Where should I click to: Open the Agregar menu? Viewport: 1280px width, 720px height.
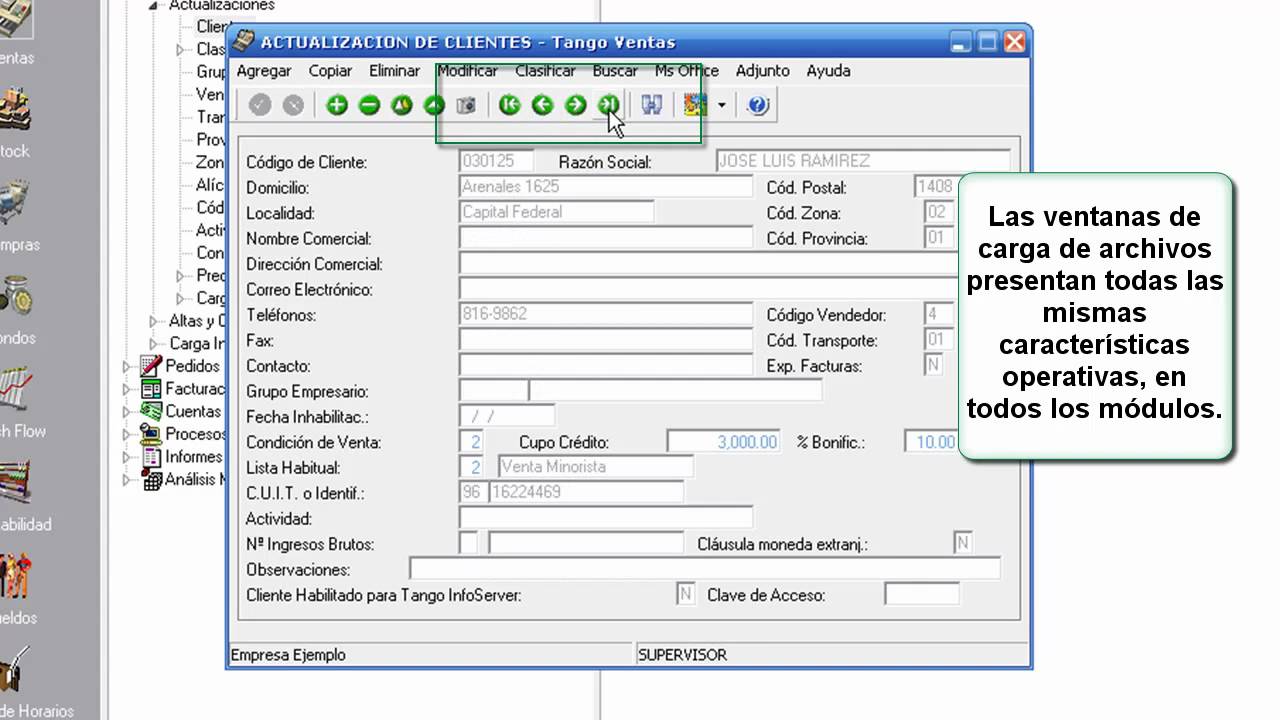[264, 71]
